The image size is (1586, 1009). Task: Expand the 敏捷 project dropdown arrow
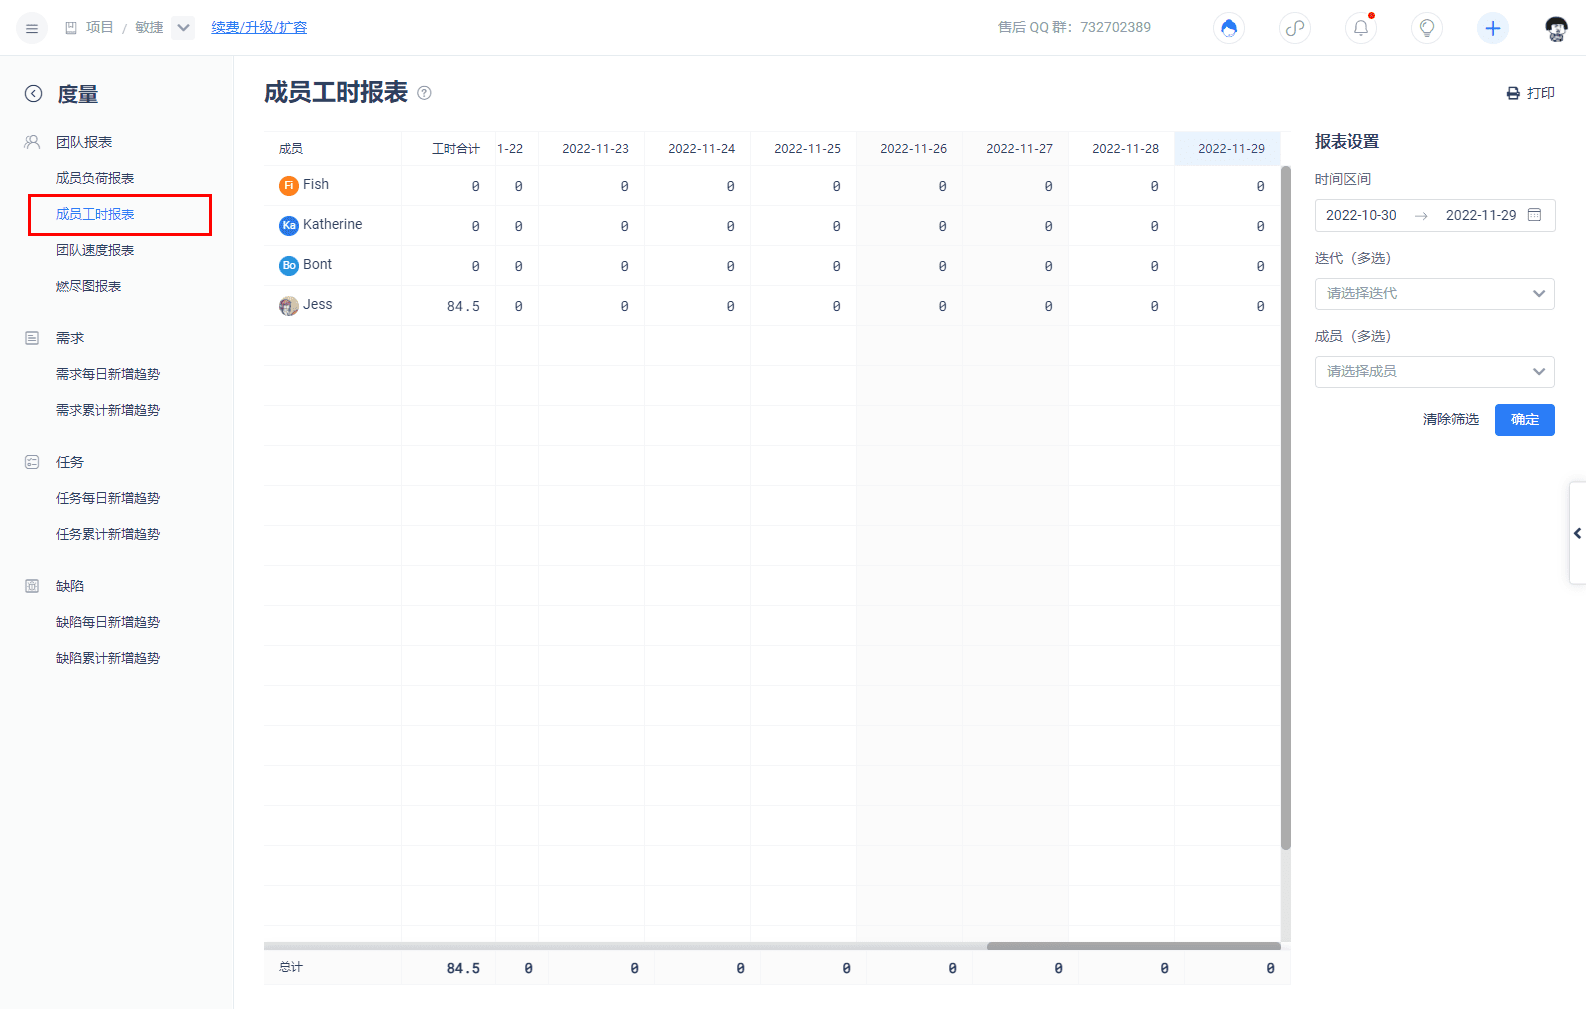(183, 28)
